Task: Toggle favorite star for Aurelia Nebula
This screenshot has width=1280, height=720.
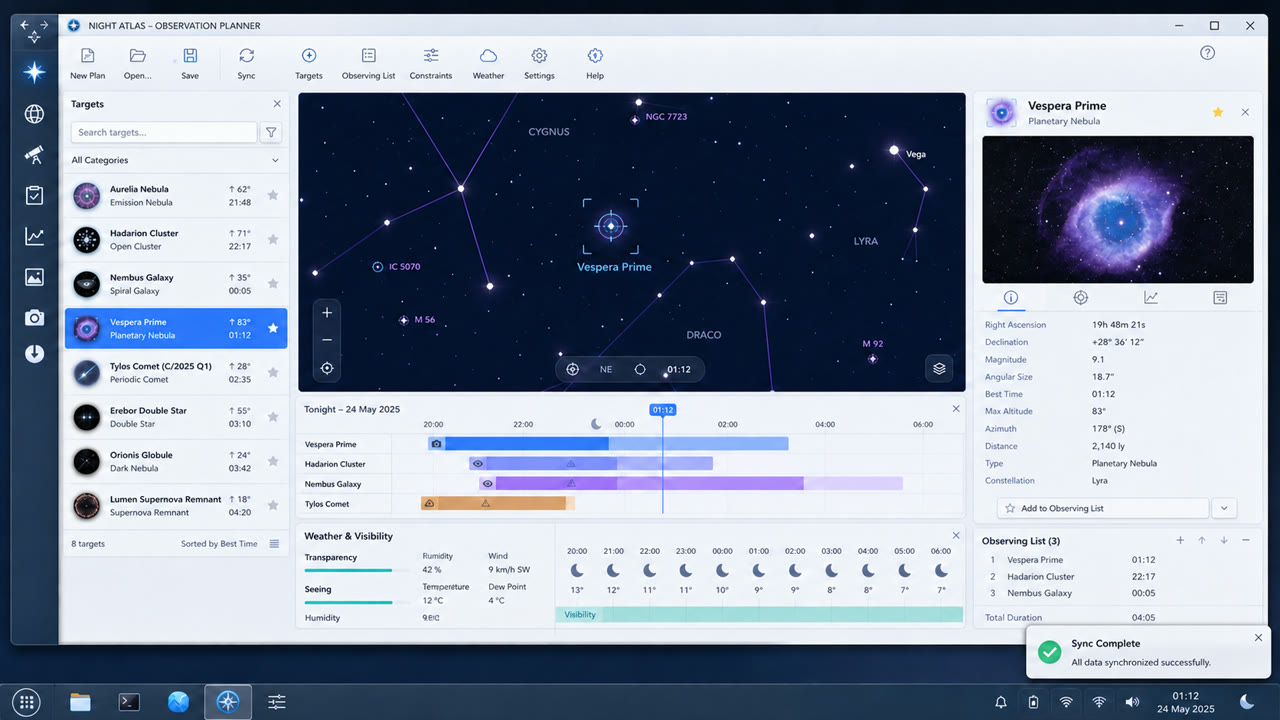Action: tap(273, 195)
